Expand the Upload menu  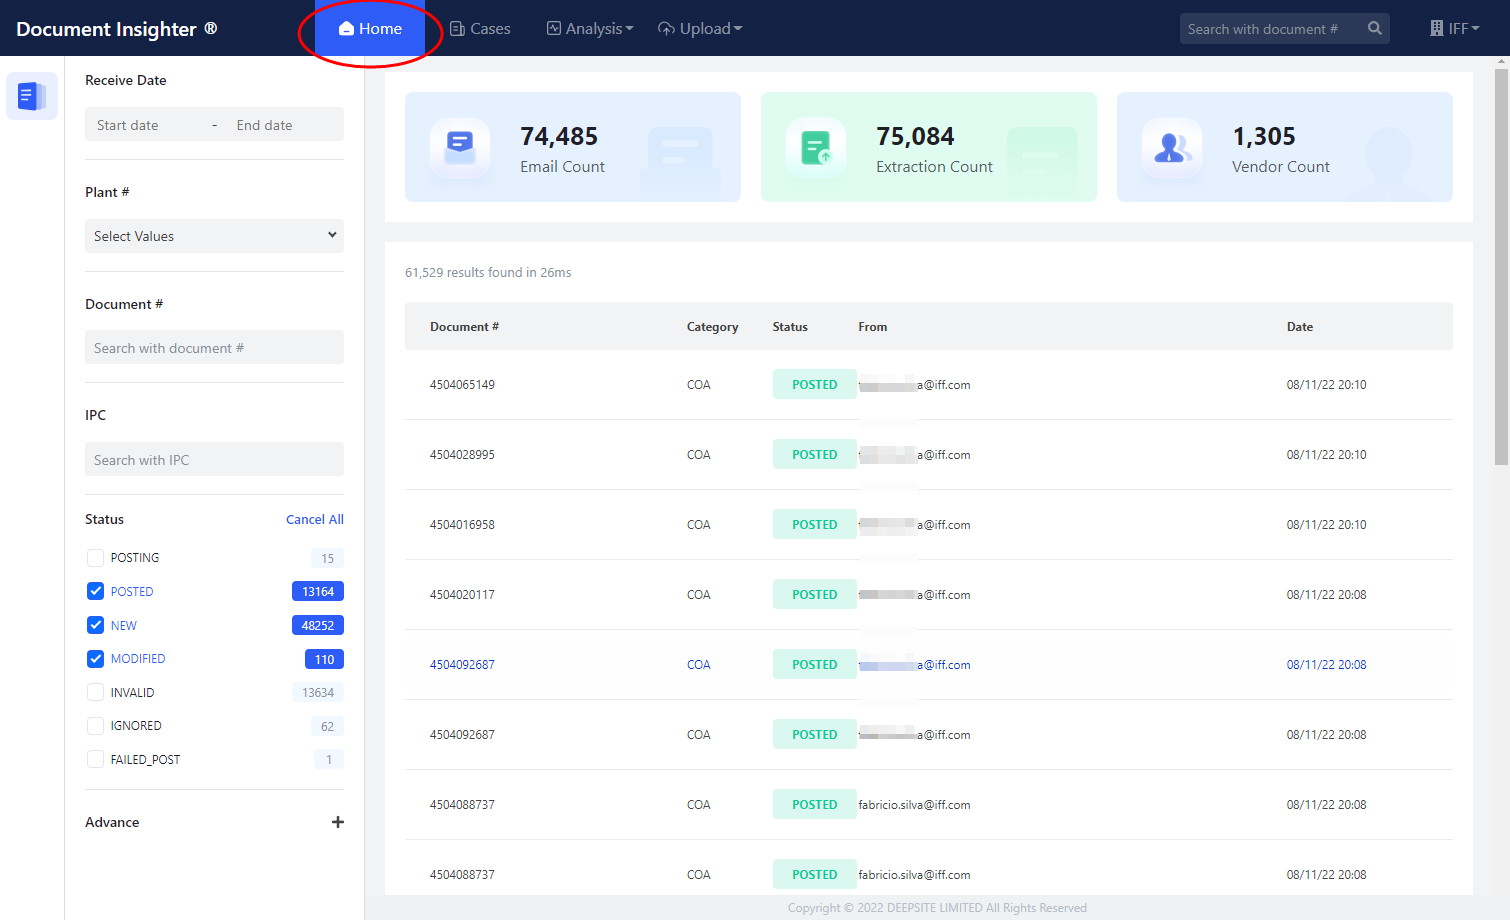(x=700, y=29)
